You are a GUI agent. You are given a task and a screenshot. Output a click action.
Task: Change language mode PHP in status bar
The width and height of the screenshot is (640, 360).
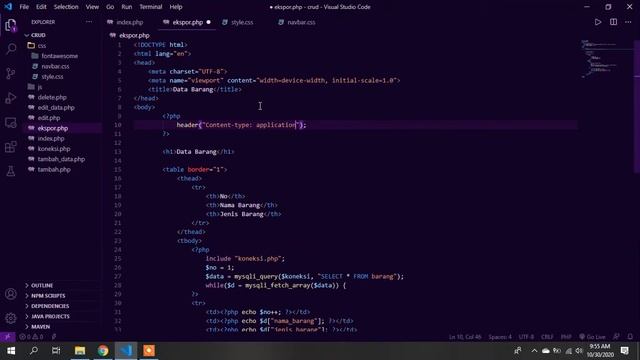coord(566,337)
